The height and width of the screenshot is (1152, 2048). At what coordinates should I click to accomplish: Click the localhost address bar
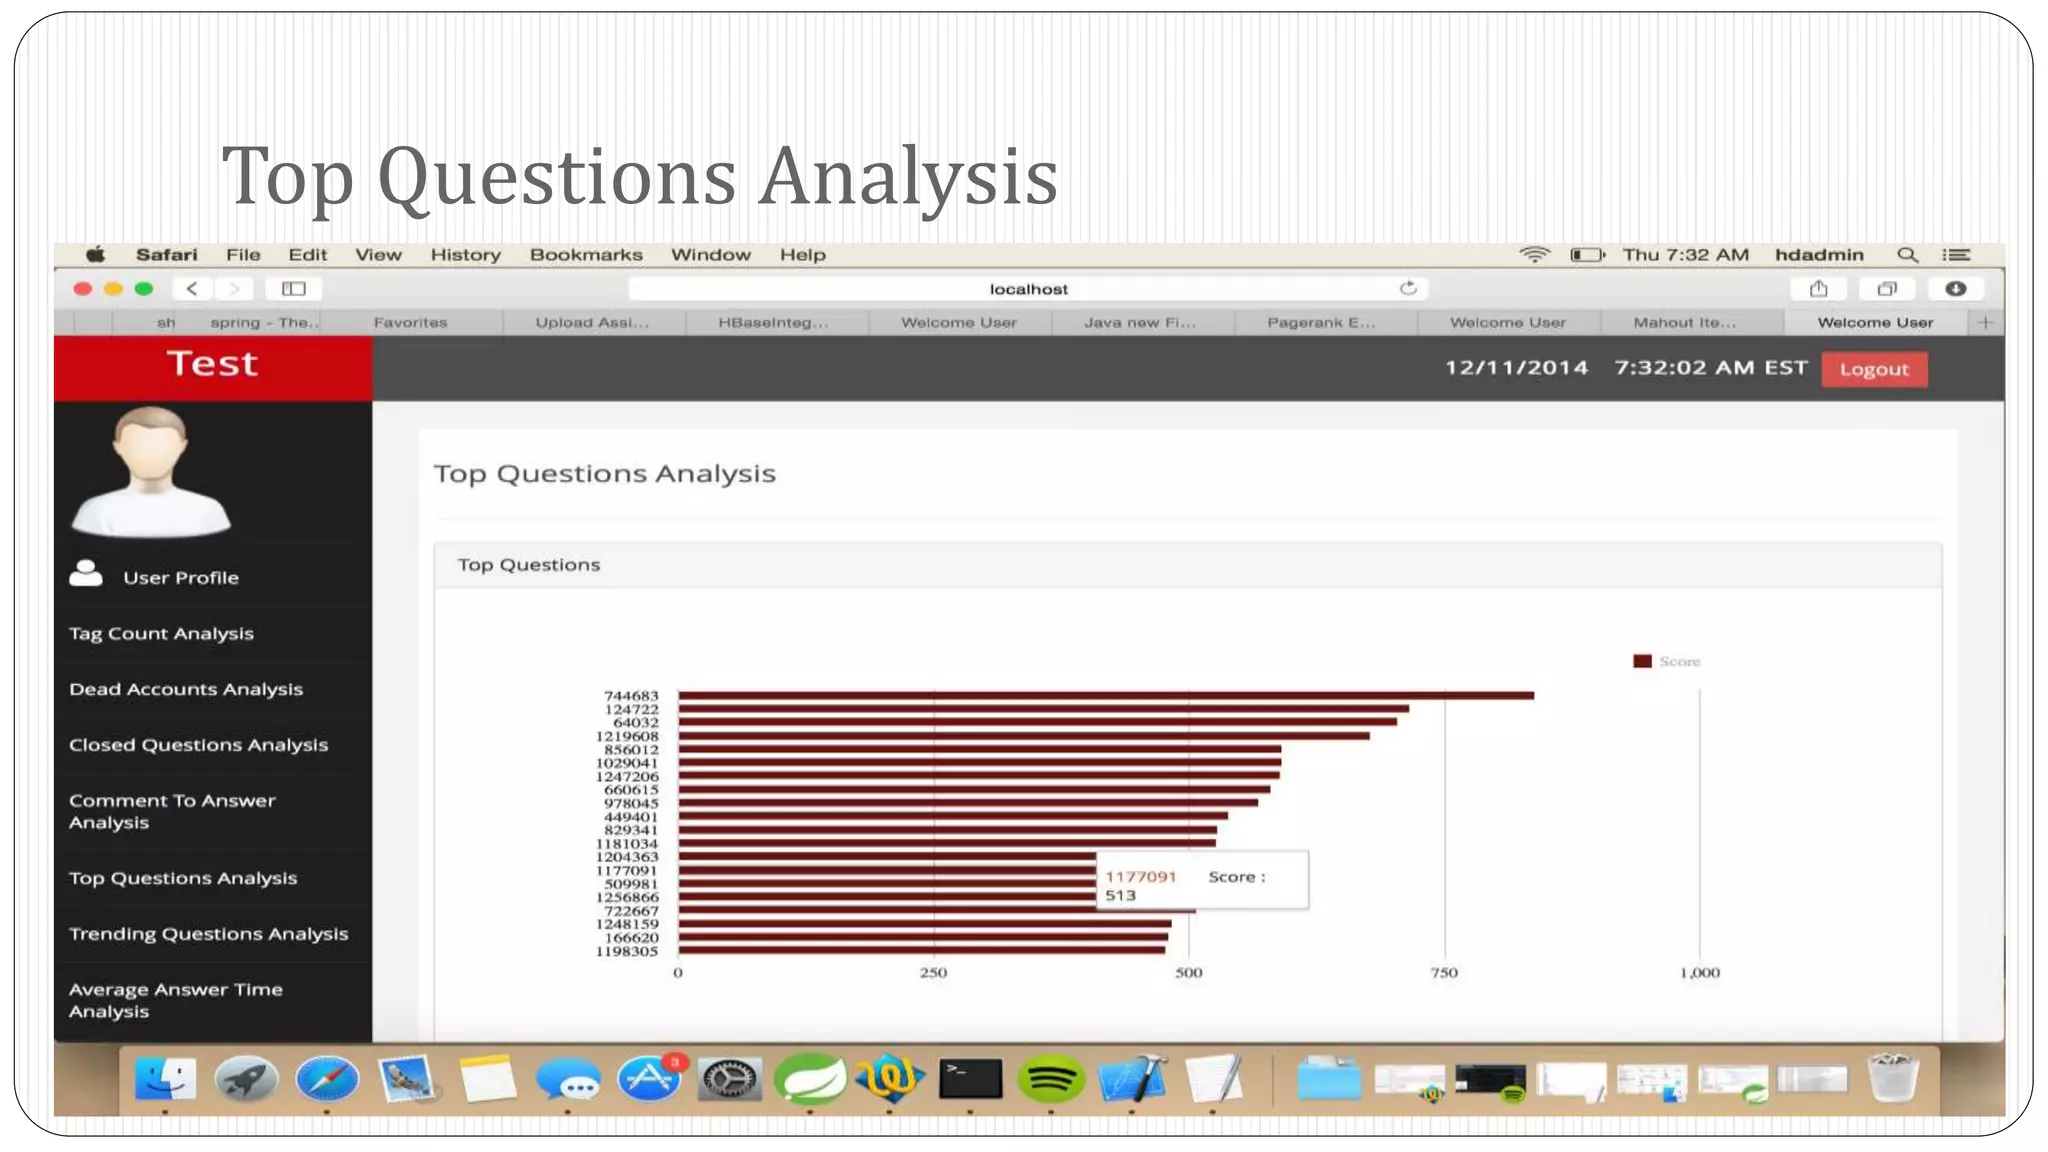tap(1028, 289)
